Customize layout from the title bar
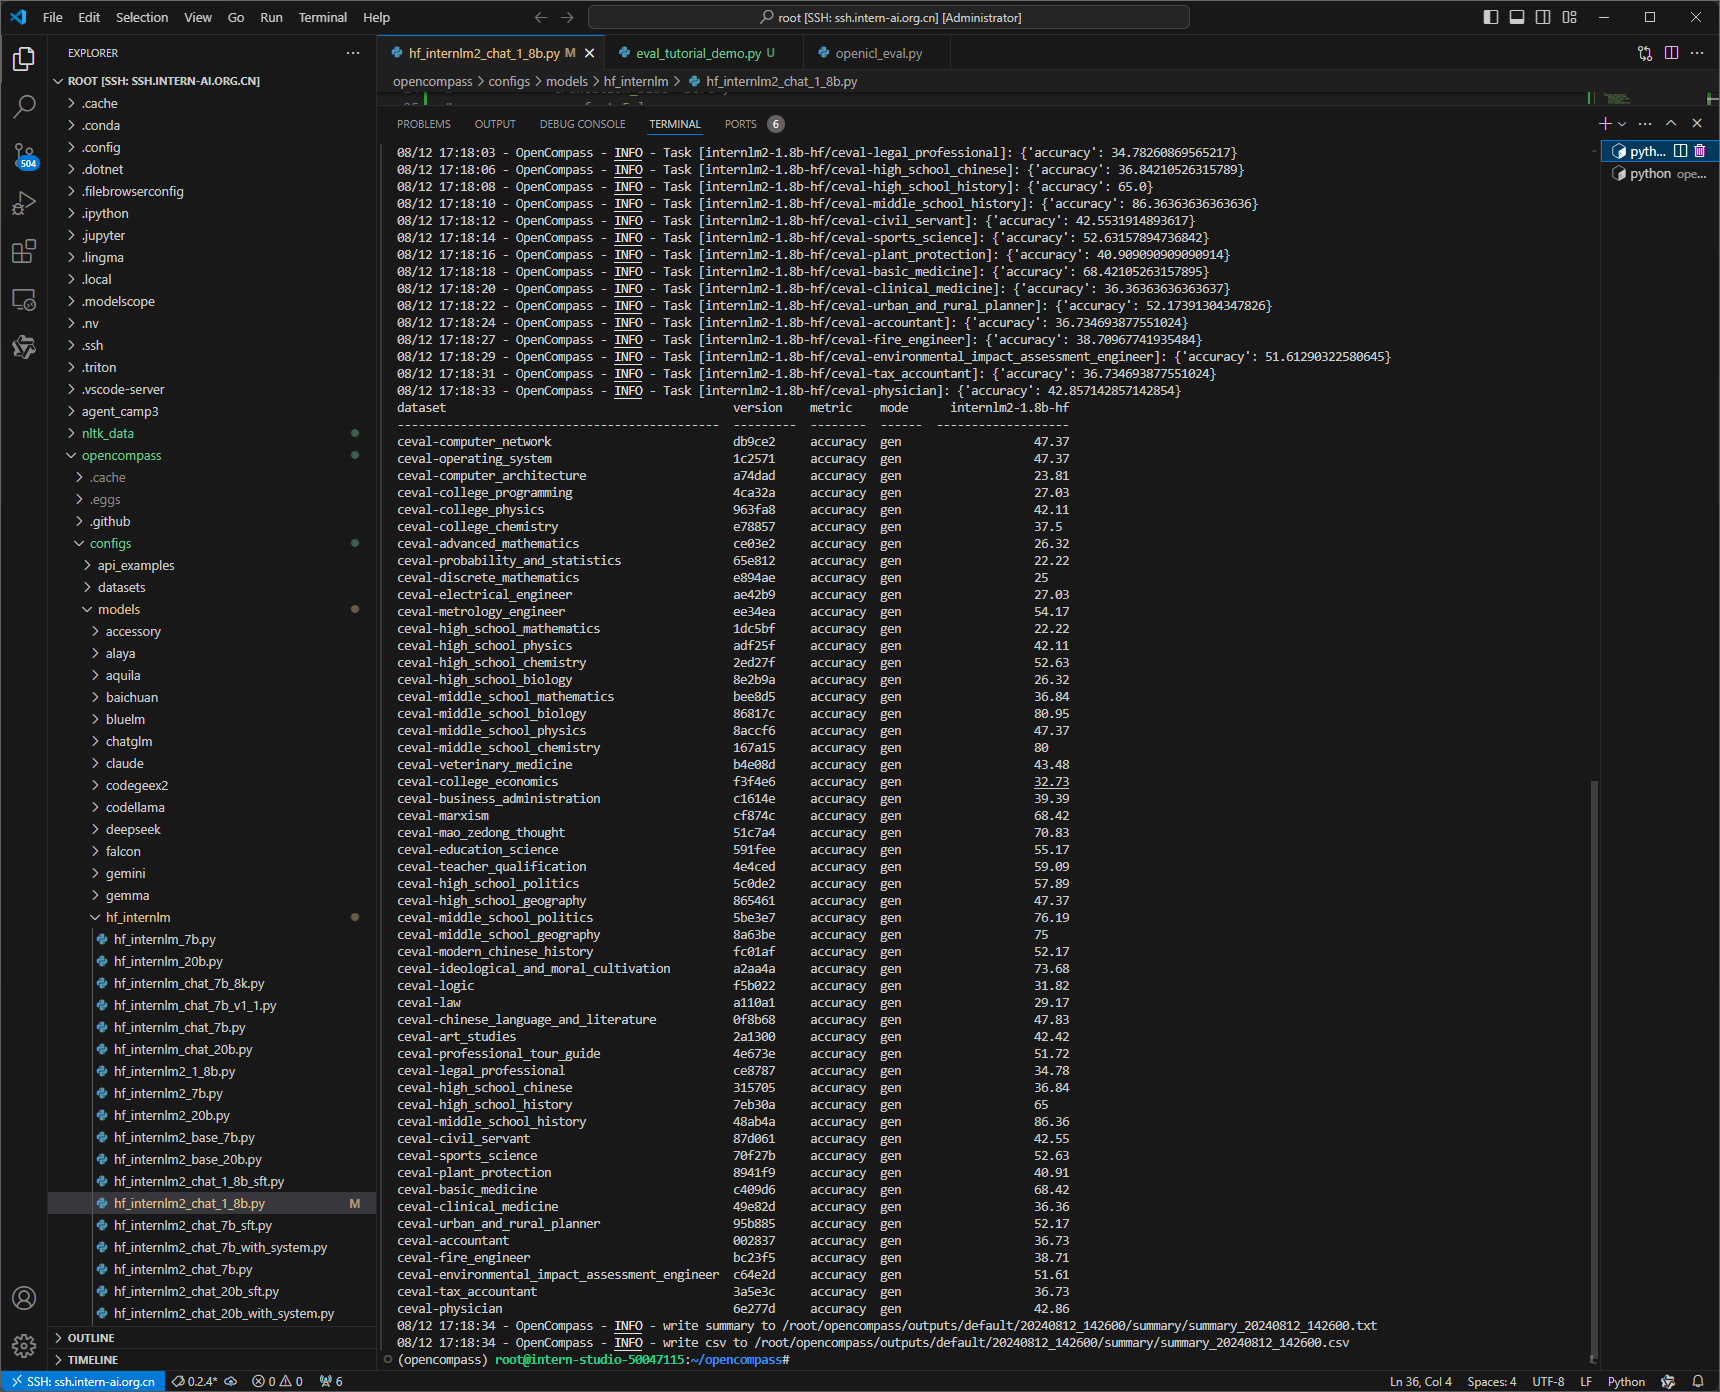 tap(1570, 17)
